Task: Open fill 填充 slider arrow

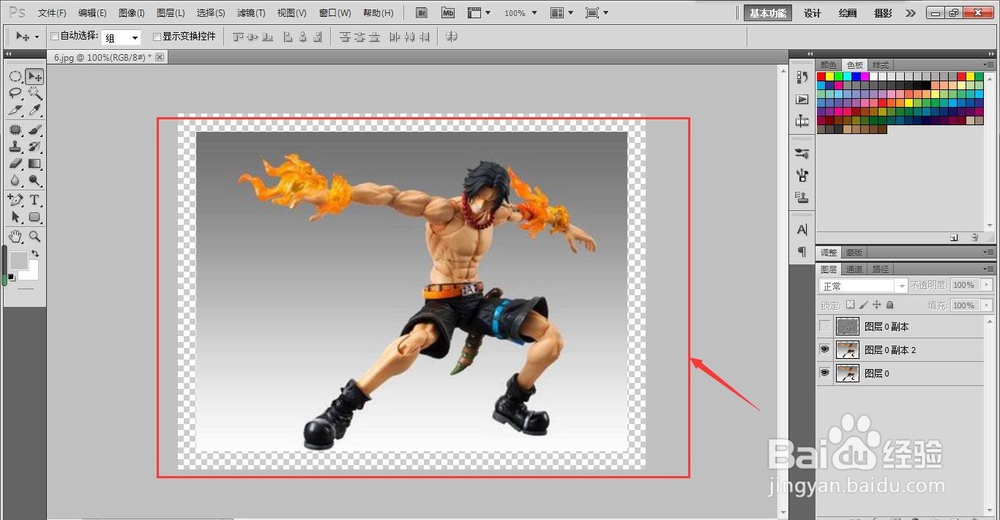Action: [987, 305]
